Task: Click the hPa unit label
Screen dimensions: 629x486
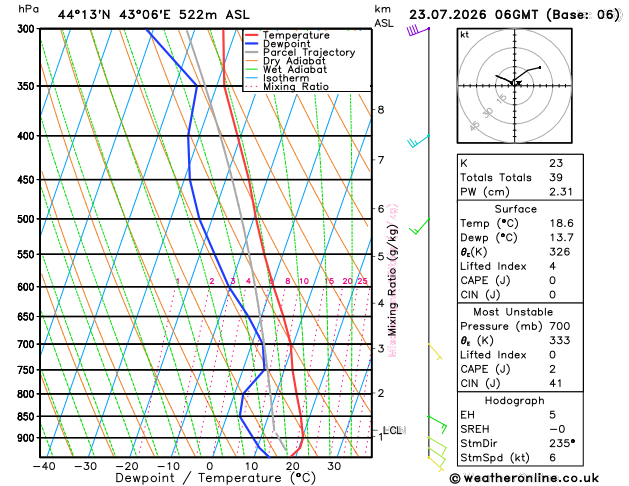Action: point(28,9)
